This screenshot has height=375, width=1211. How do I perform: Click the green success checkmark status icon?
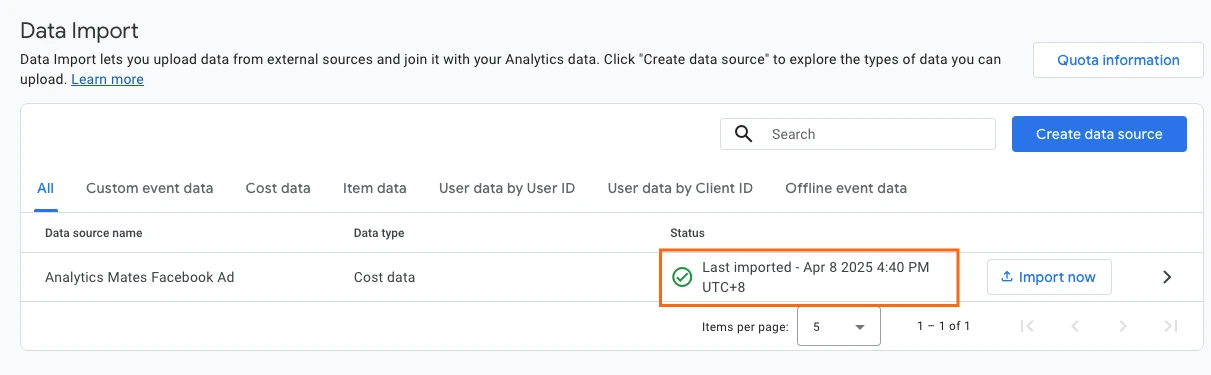click(x=682, y=277)
